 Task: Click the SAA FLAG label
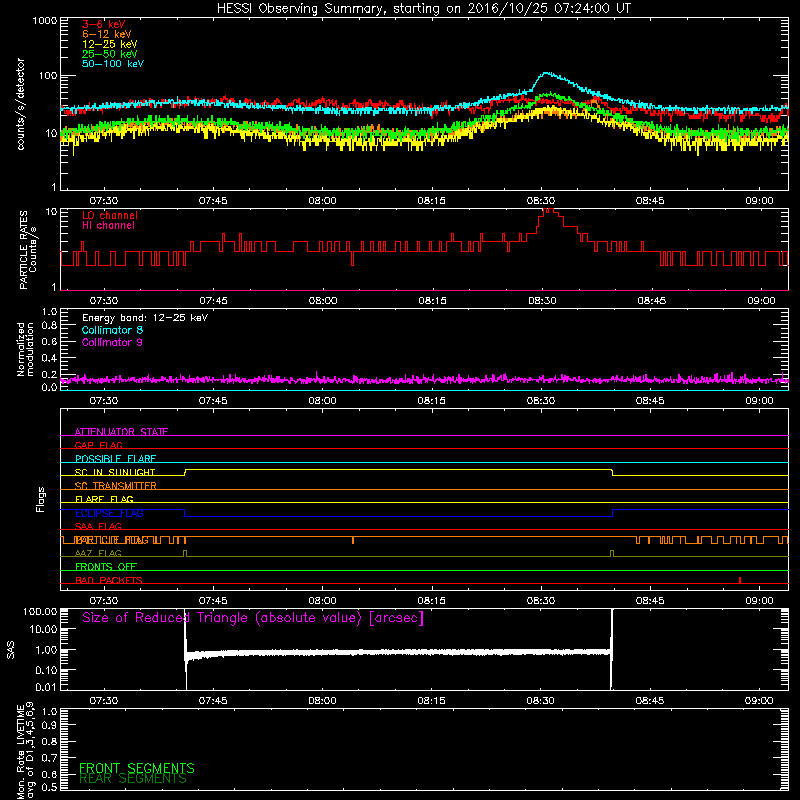[98, 526]
